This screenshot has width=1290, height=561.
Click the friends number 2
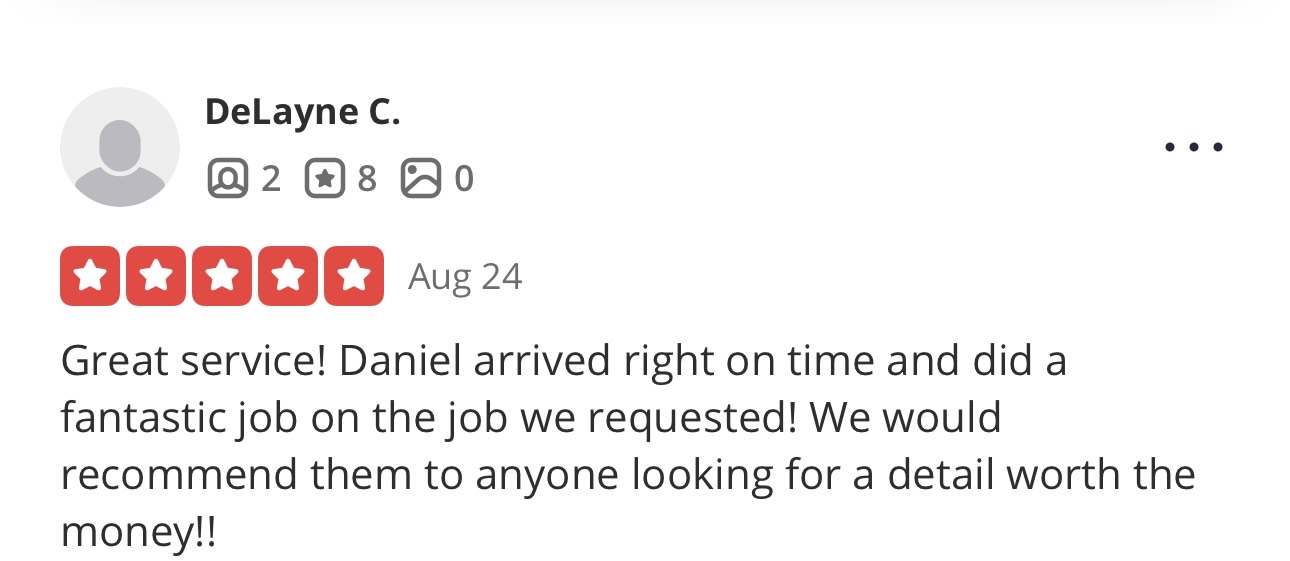tap(270, 179)
